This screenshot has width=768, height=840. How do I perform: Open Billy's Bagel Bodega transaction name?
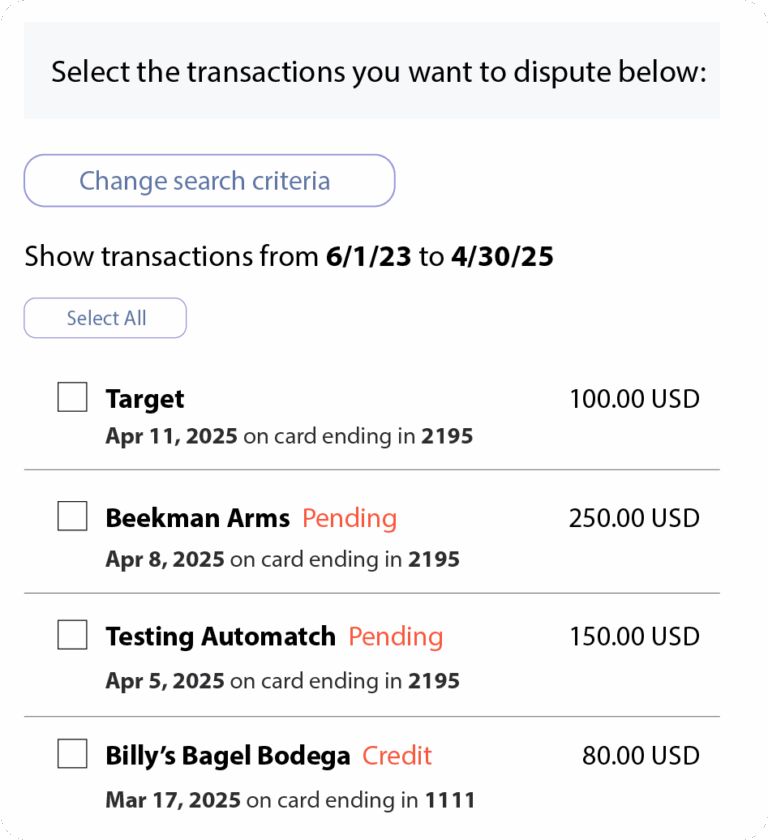point(228,756)
